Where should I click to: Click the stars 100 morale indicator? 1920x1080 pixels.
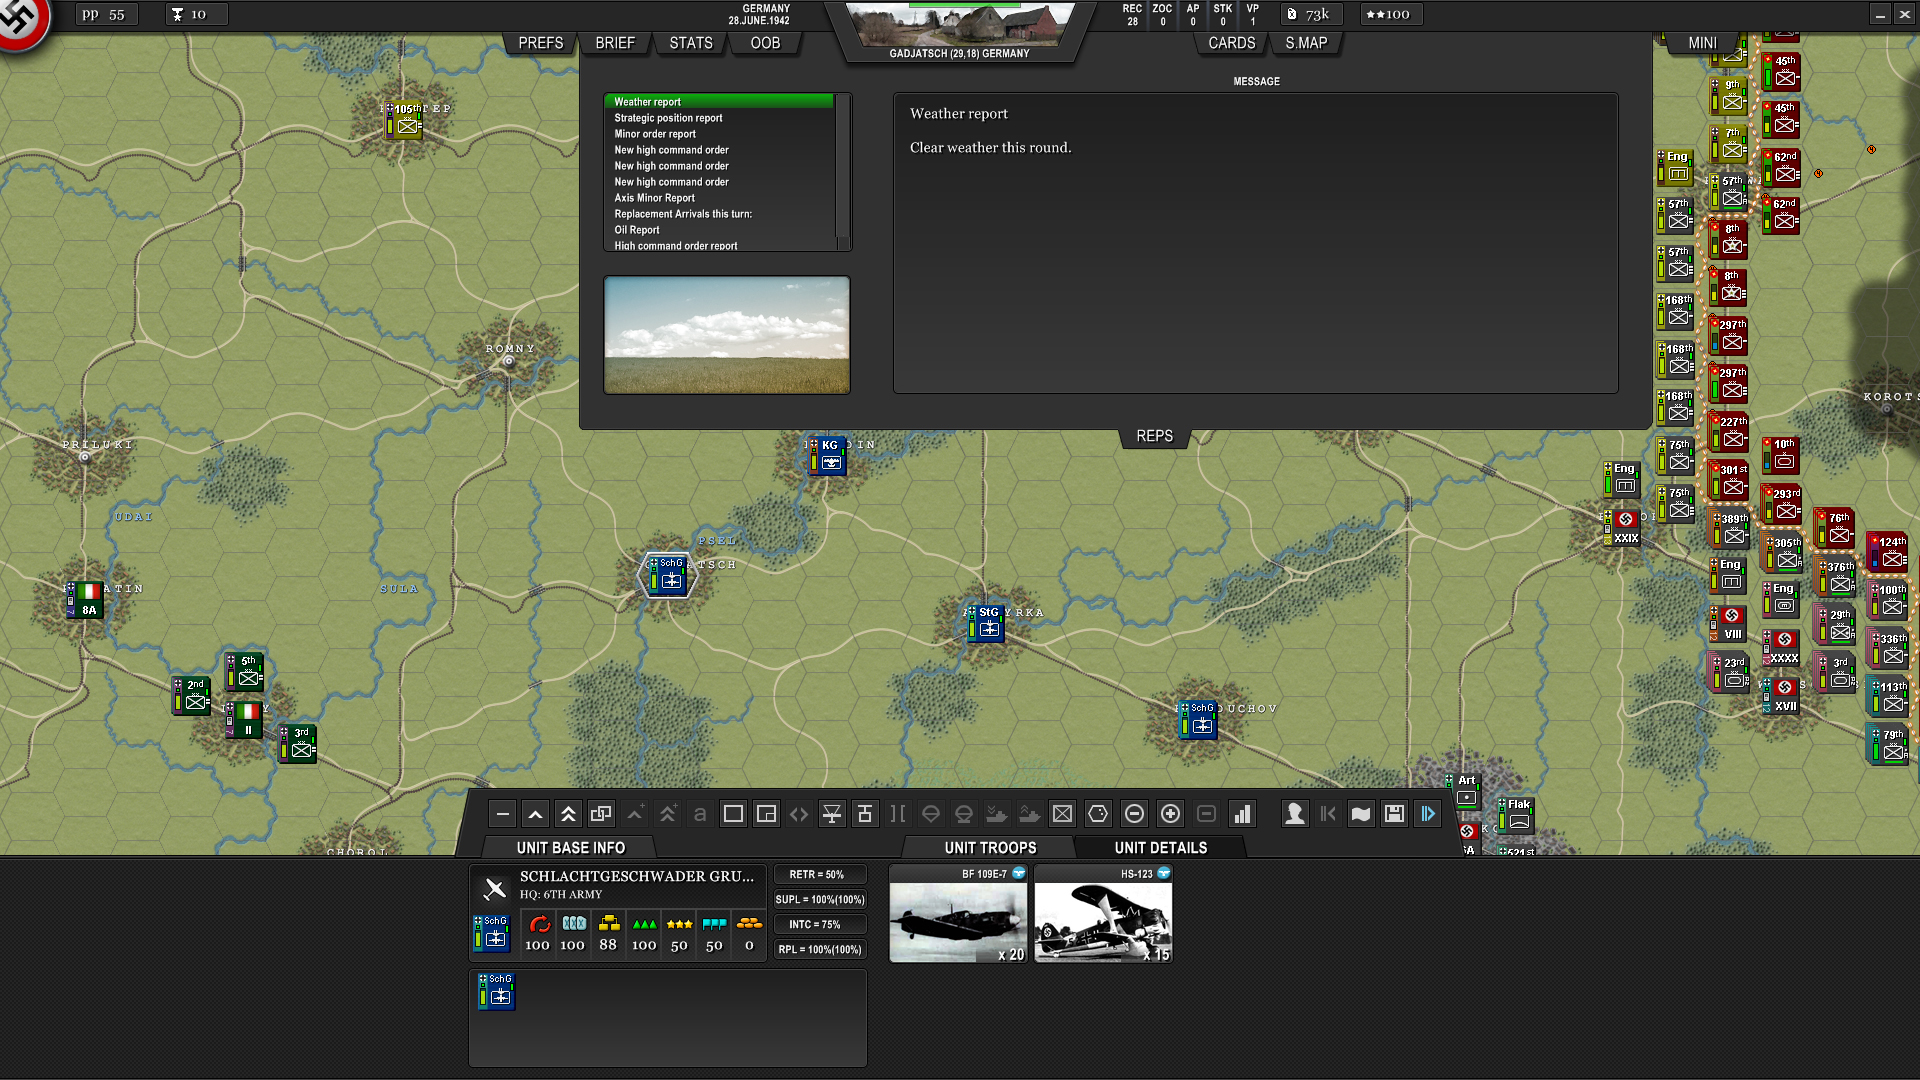coord(1390,14)
